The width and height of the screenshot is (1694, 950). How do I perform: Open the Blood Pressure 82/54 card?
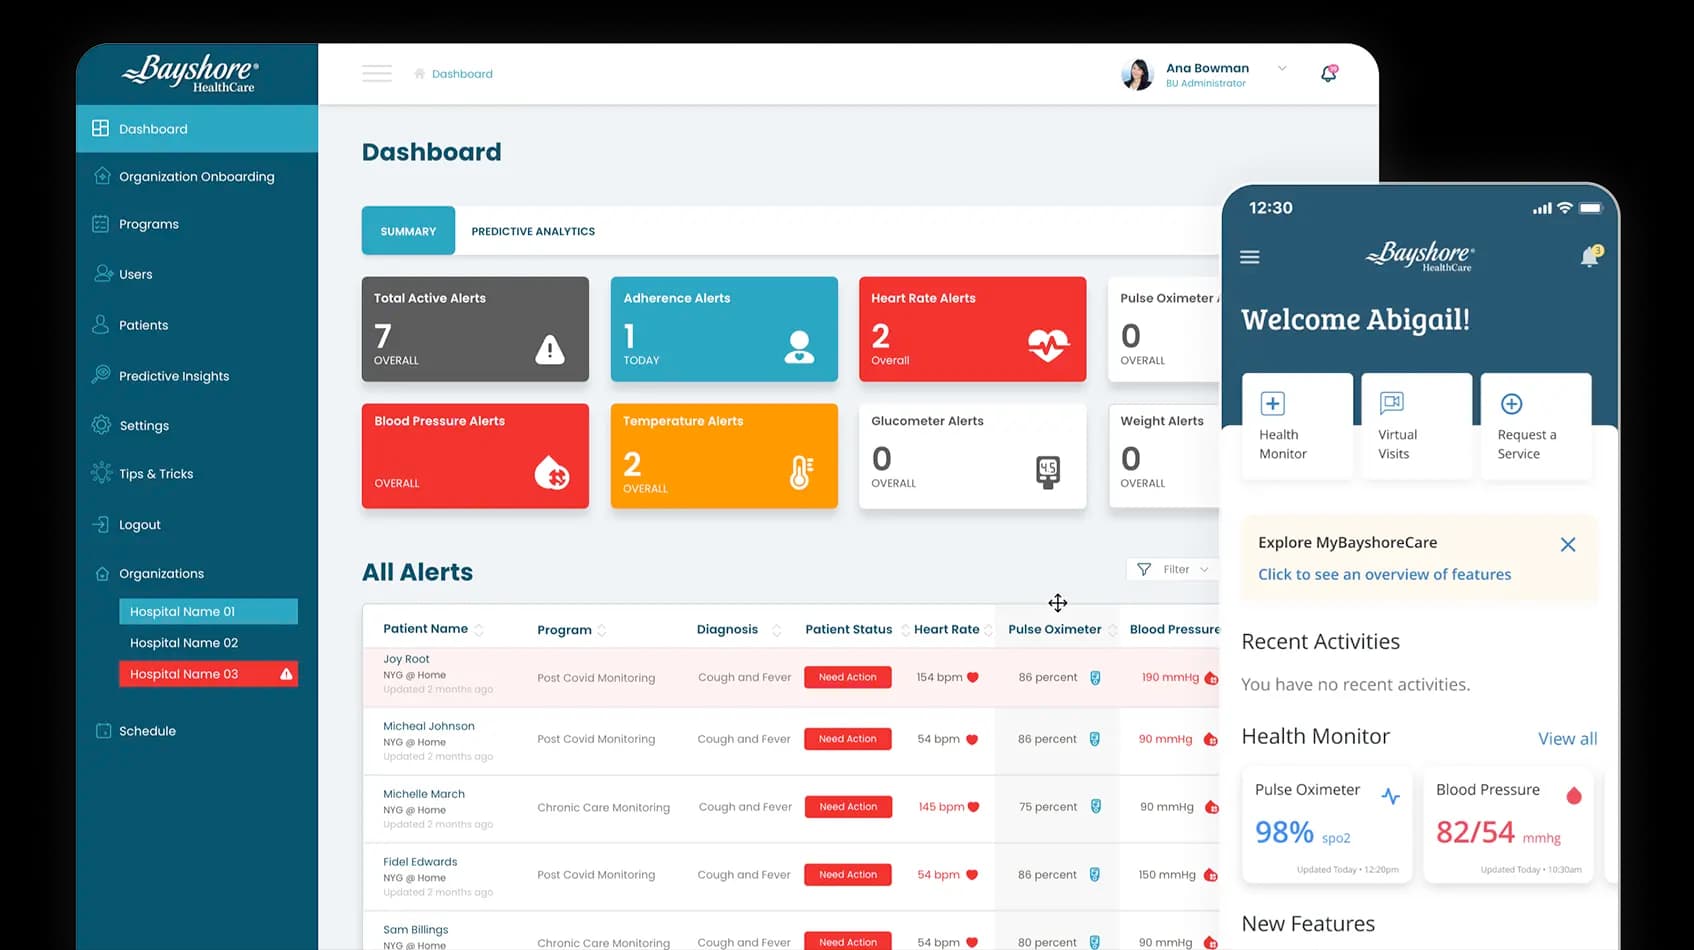coord(1508,825)
